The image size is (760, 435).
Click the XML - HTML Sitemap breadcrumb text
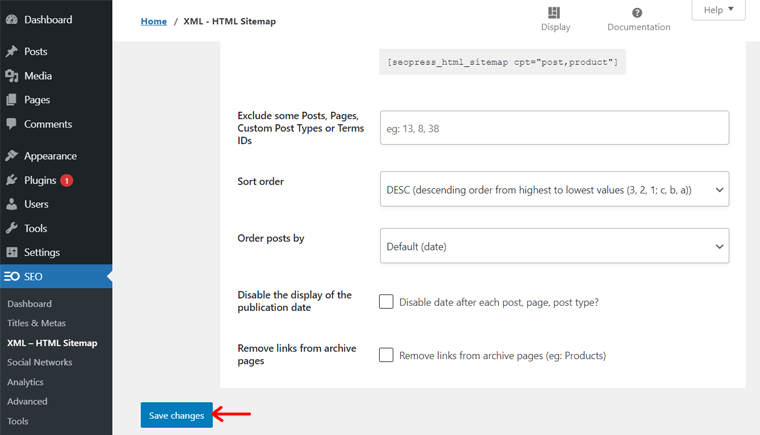[229, 21]
